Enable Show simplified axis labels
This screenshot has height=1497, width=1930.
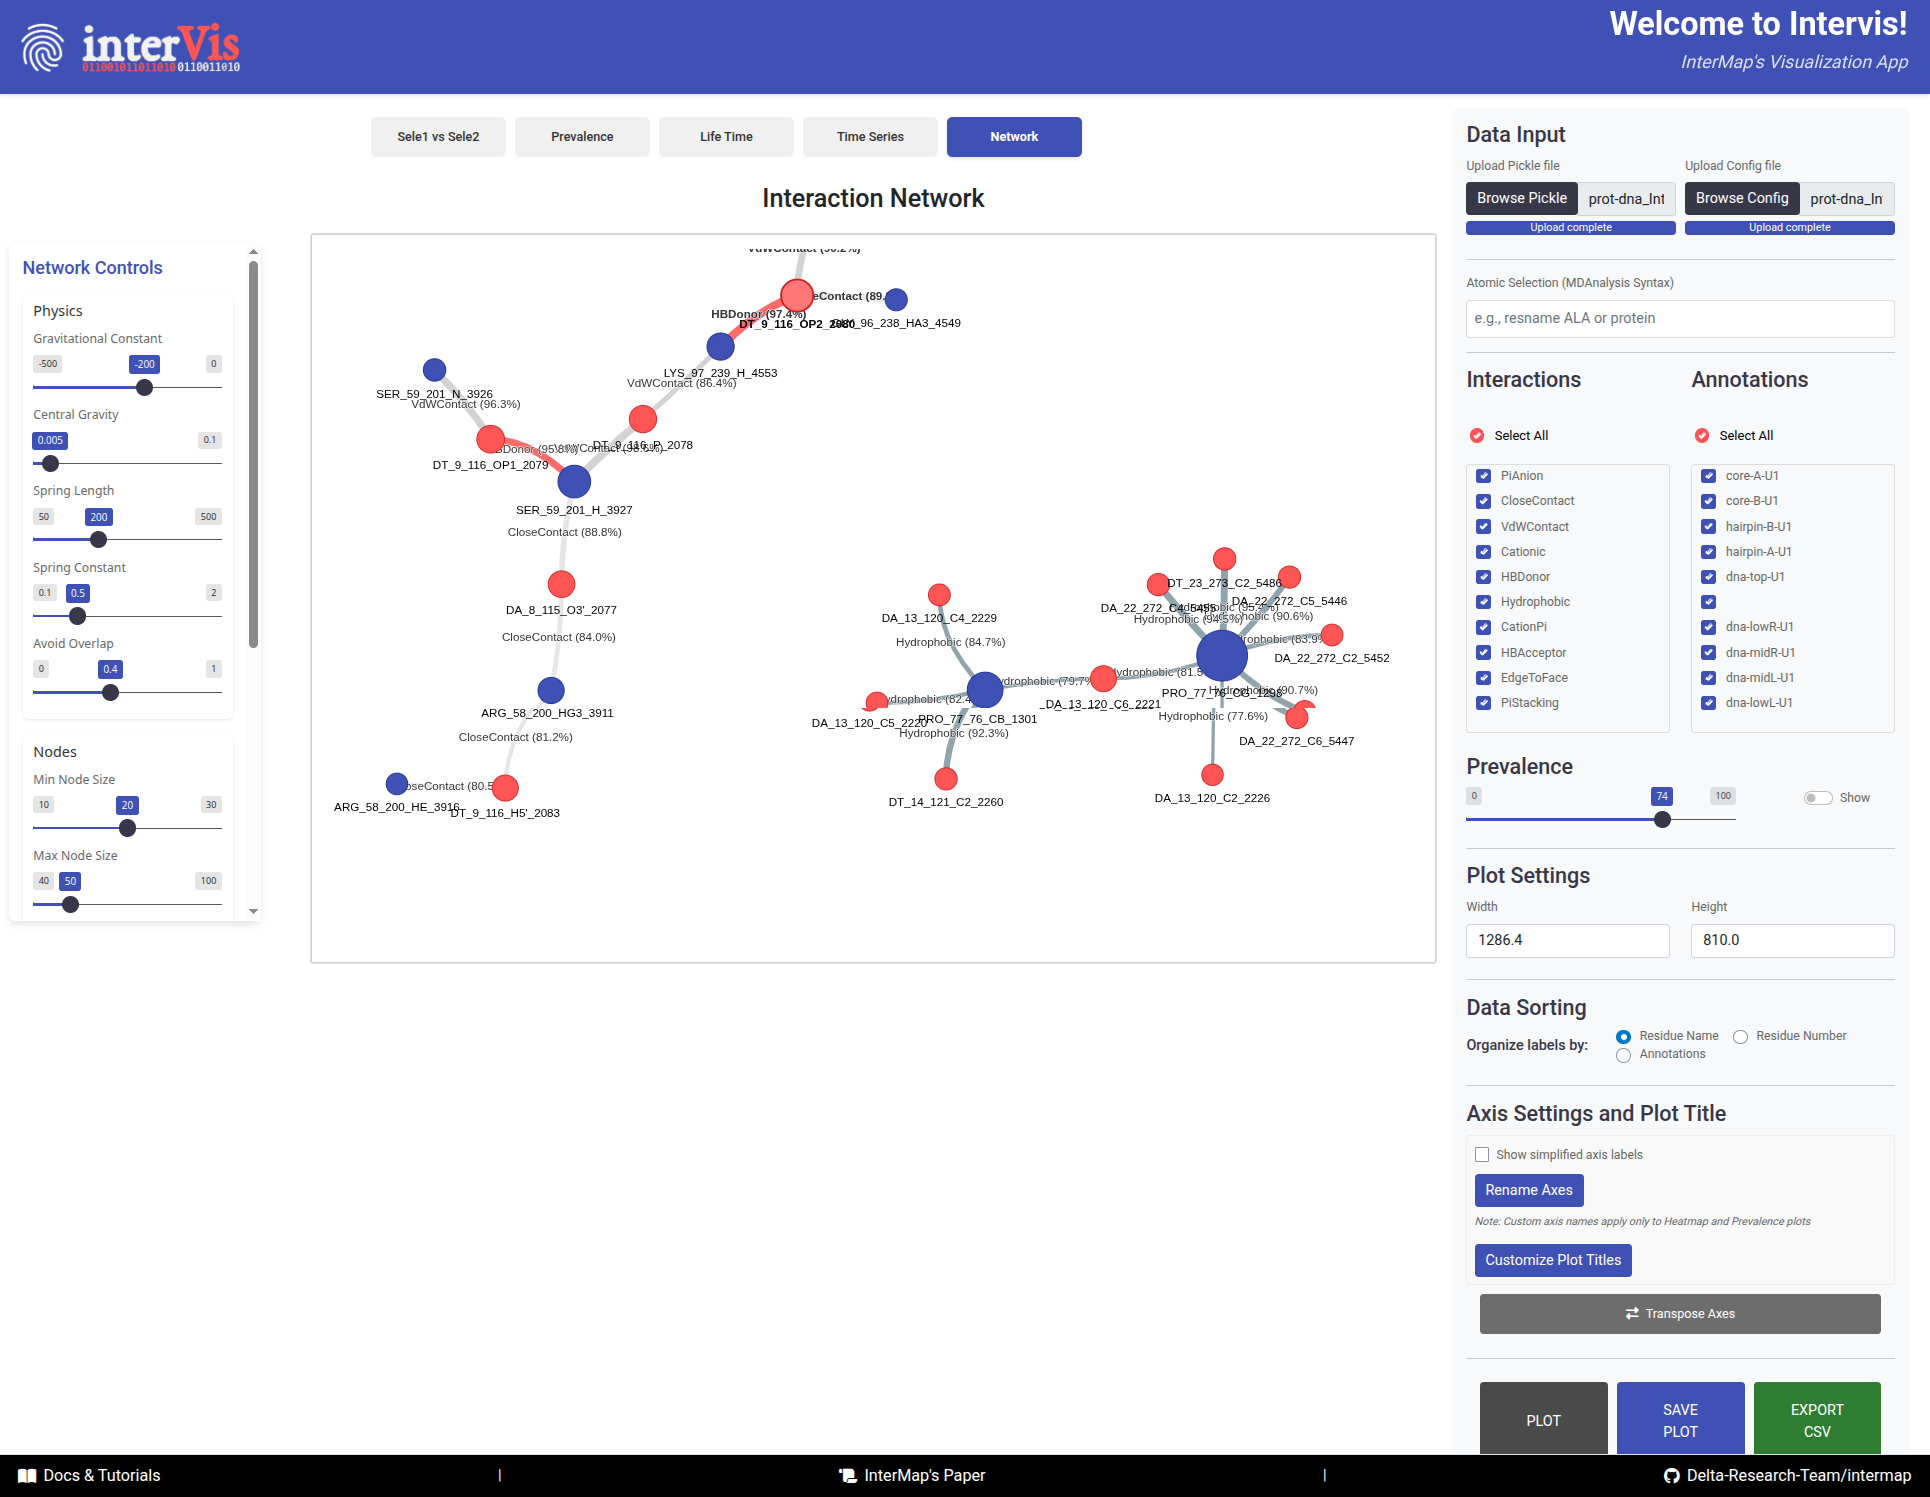coord(1482,1154)
